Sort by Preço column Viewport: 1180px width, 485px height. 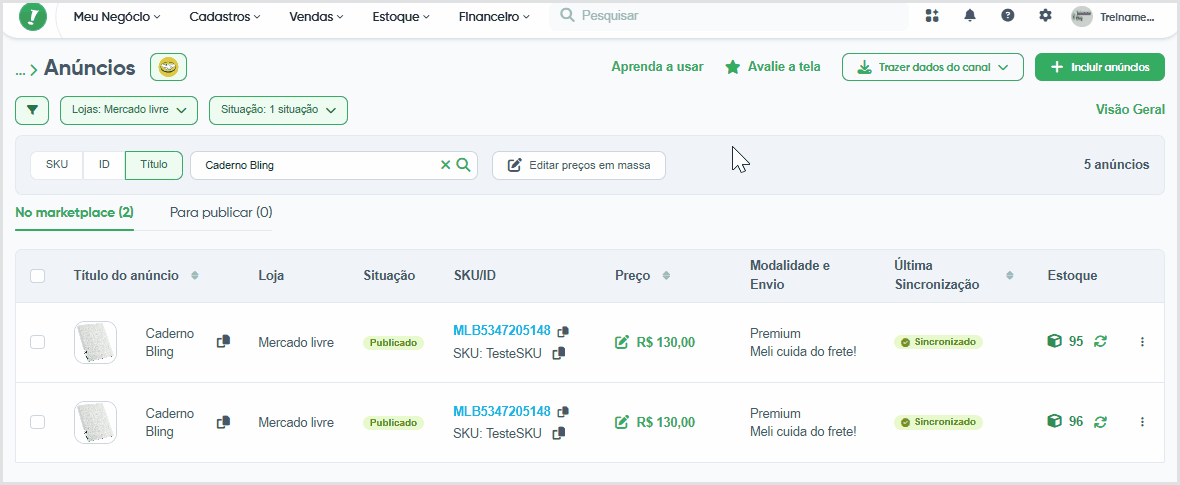[x=665, y=276]
